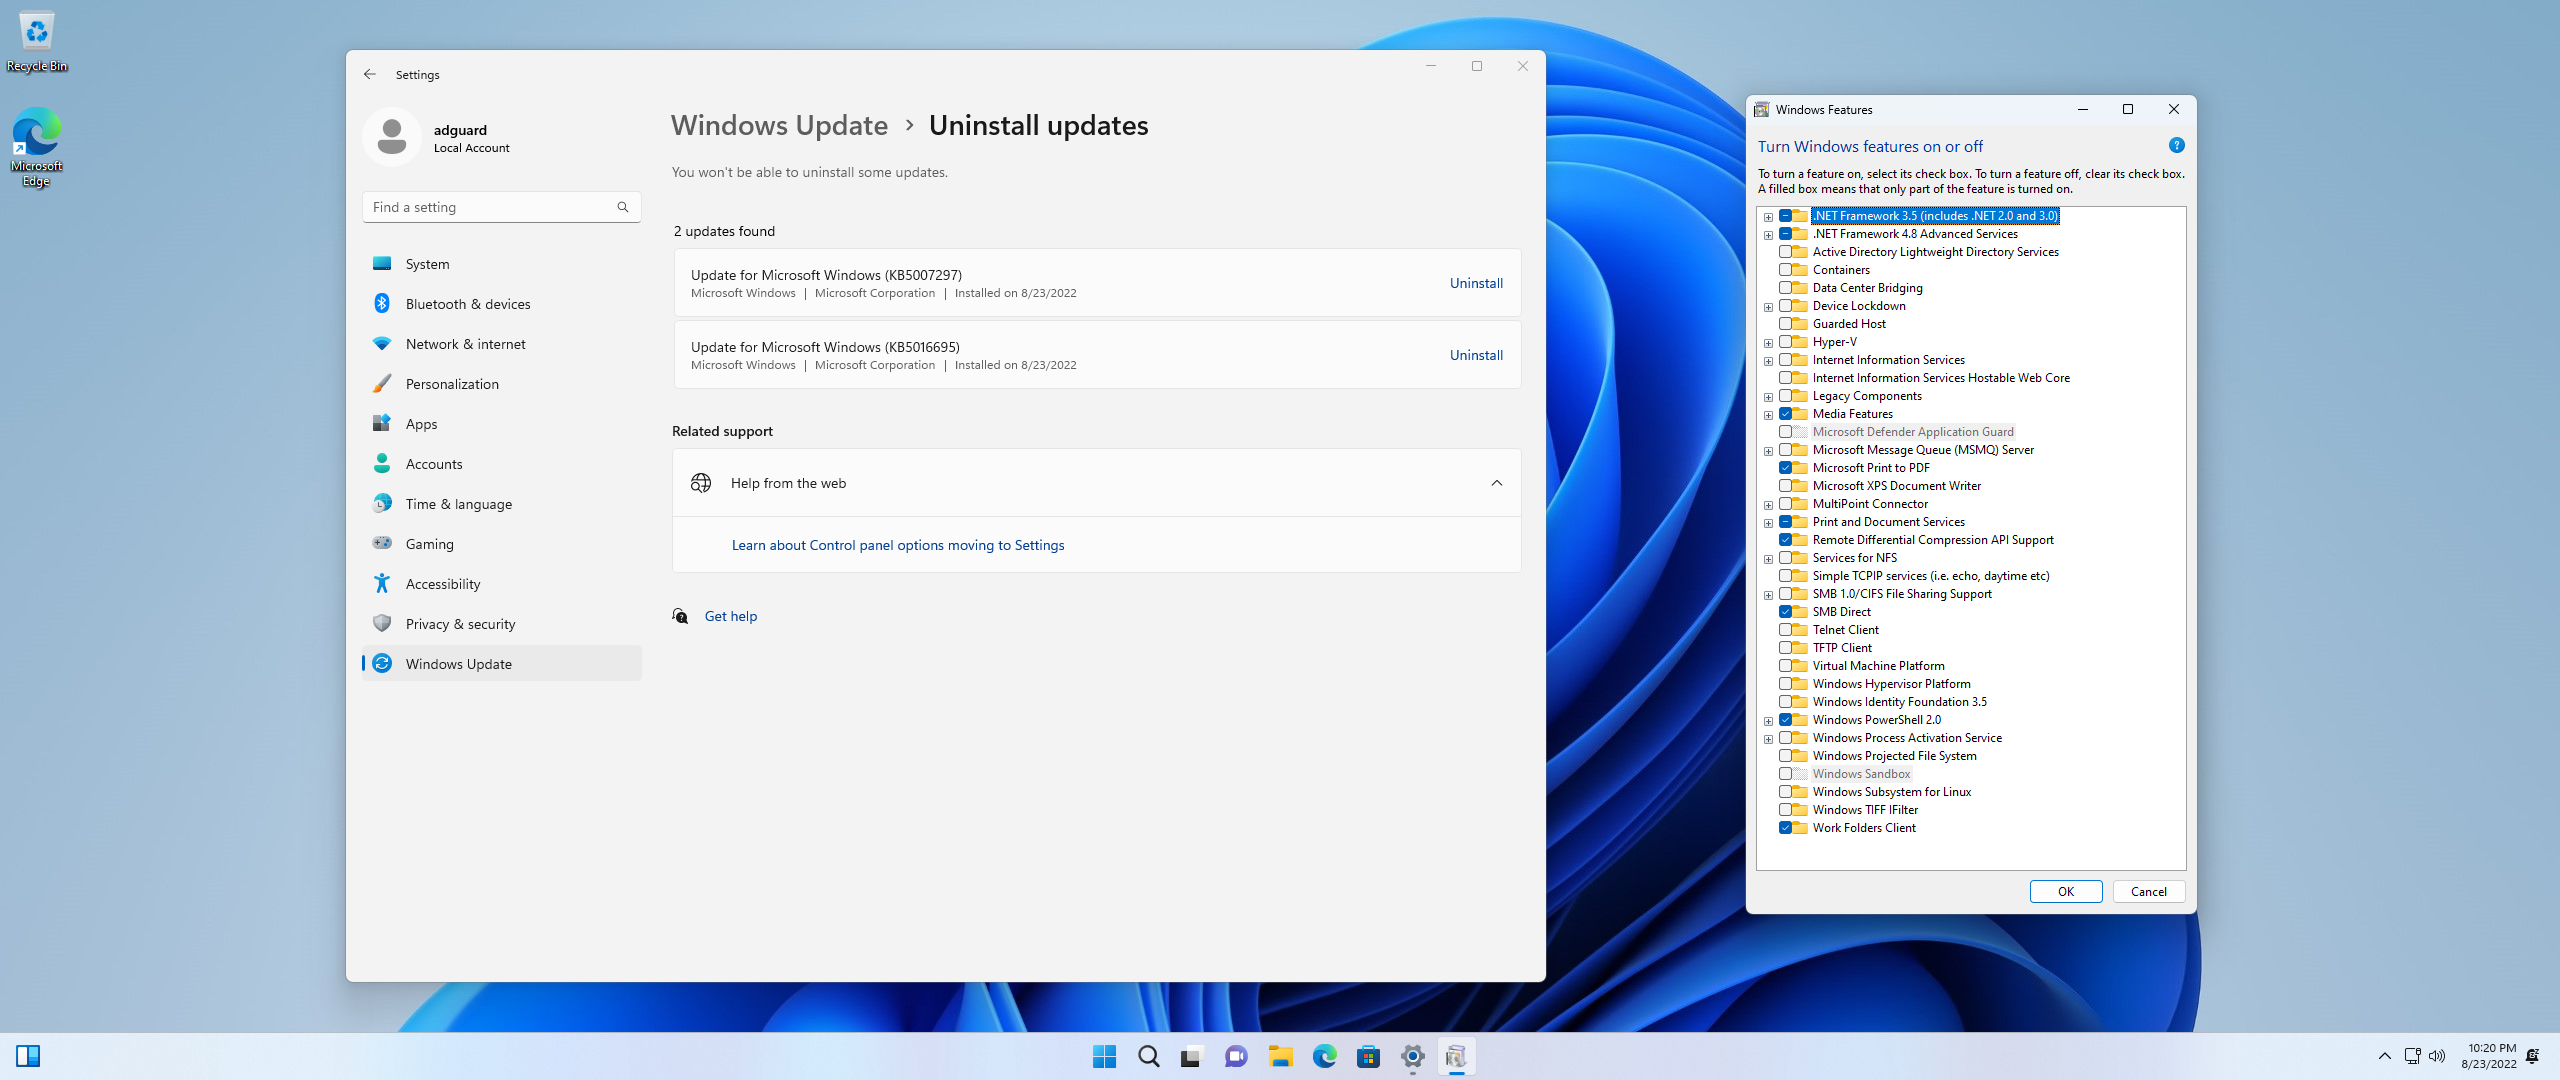Click the Windows Features title bar icon

click(x=1762, y=110)
